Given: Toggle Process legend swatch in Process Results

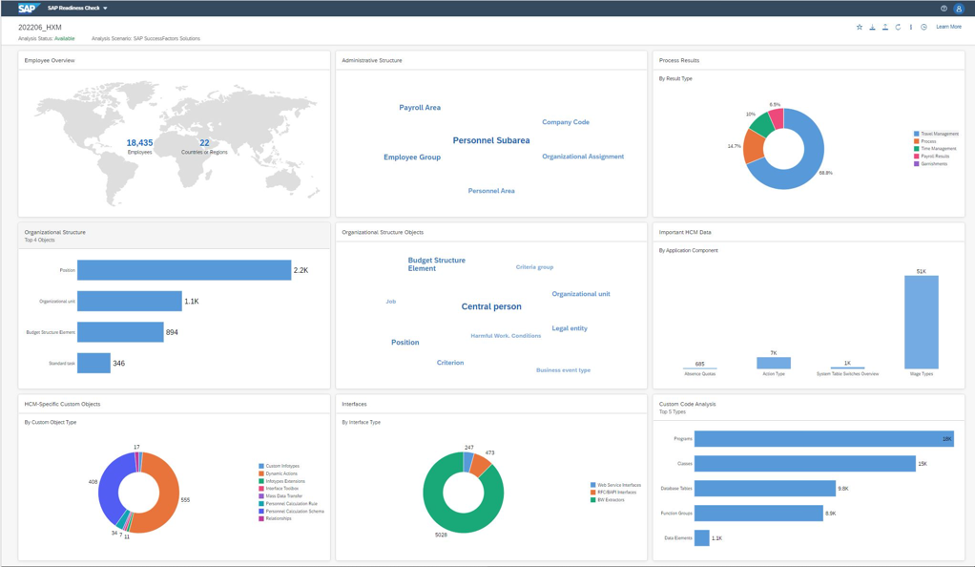Looking at the screenshot, I should click(916, 141).
